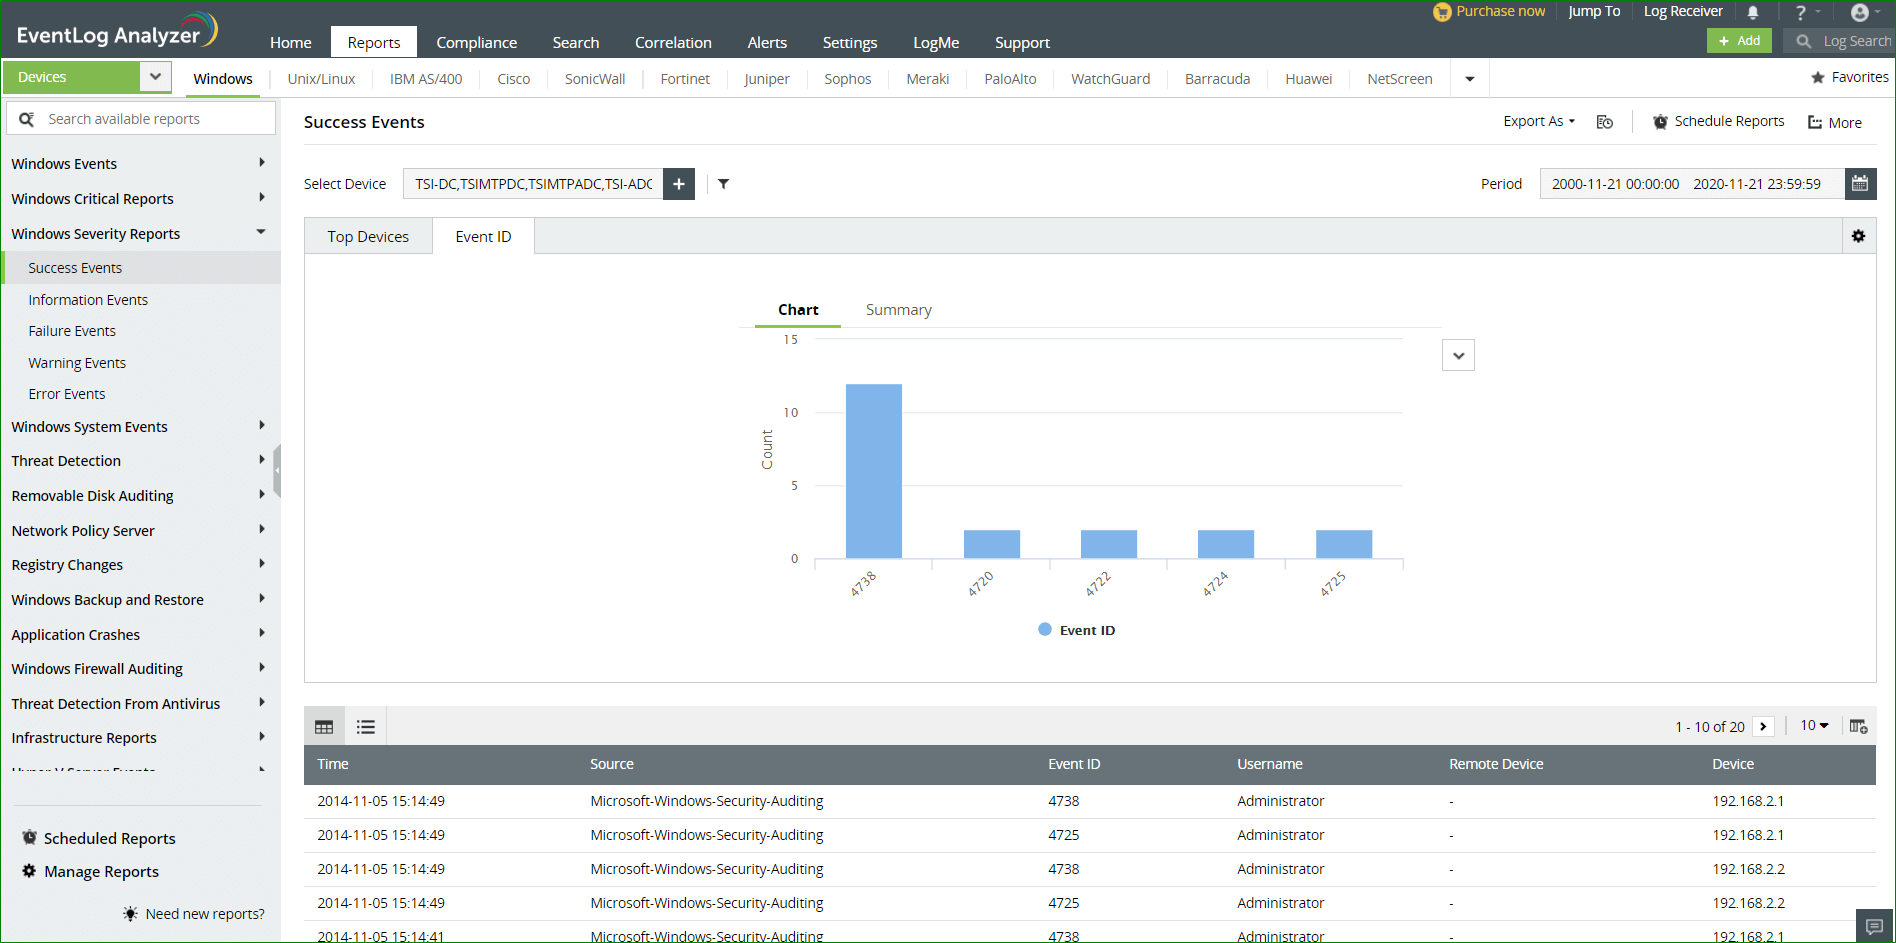Change rows per page dropdown
This screenshot has height=943, width=1896.
click(x=1814, y=726)
